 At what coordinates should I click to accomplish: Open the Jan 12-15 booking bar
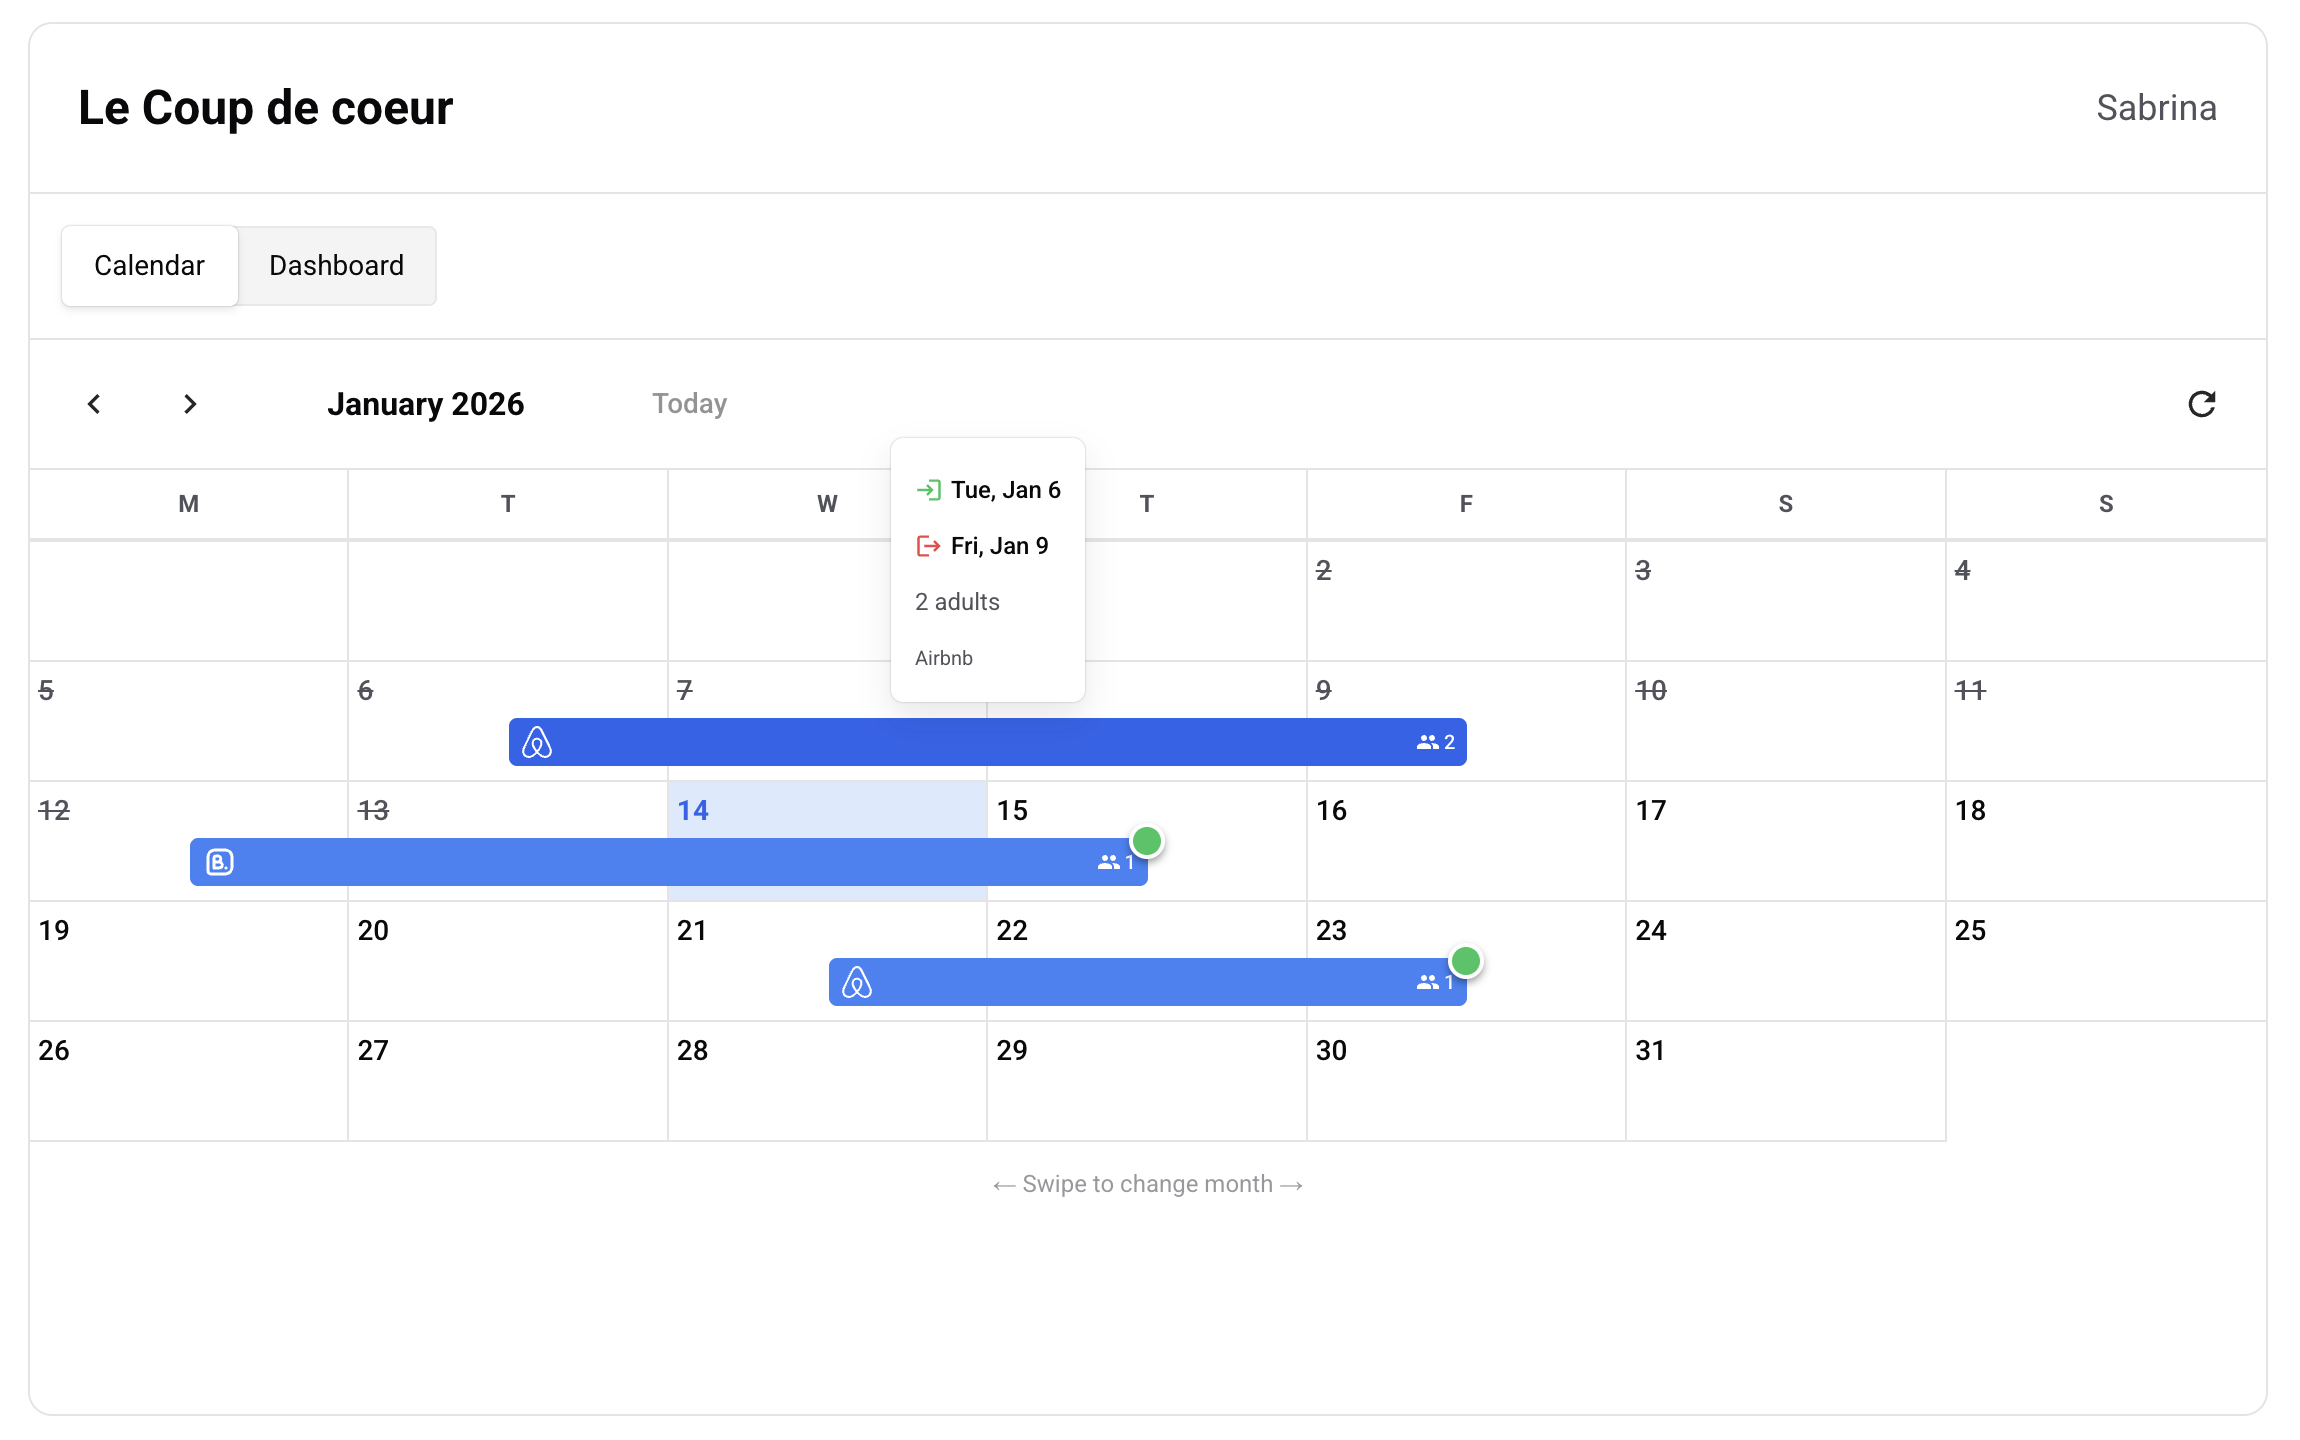(x=660, y=862)
